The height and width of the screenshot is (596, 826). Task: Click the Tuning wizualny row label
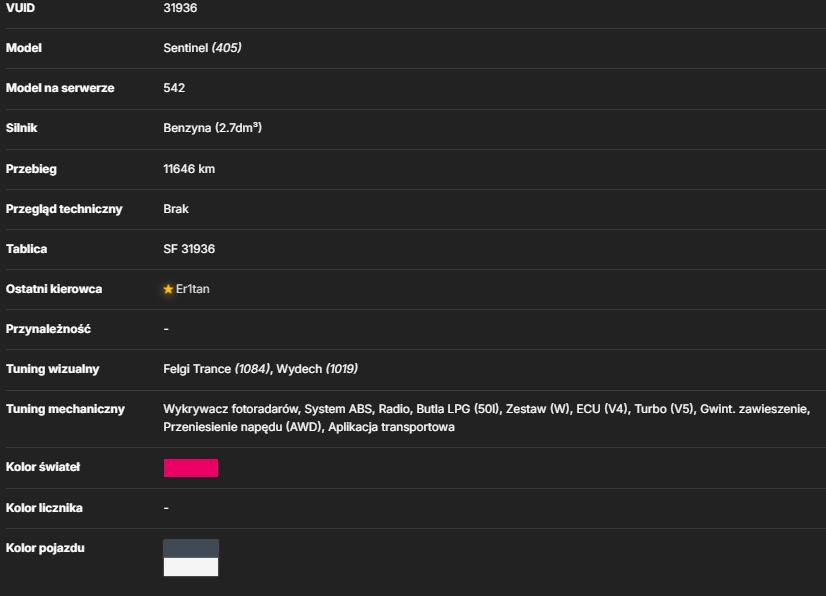[53, 369]
